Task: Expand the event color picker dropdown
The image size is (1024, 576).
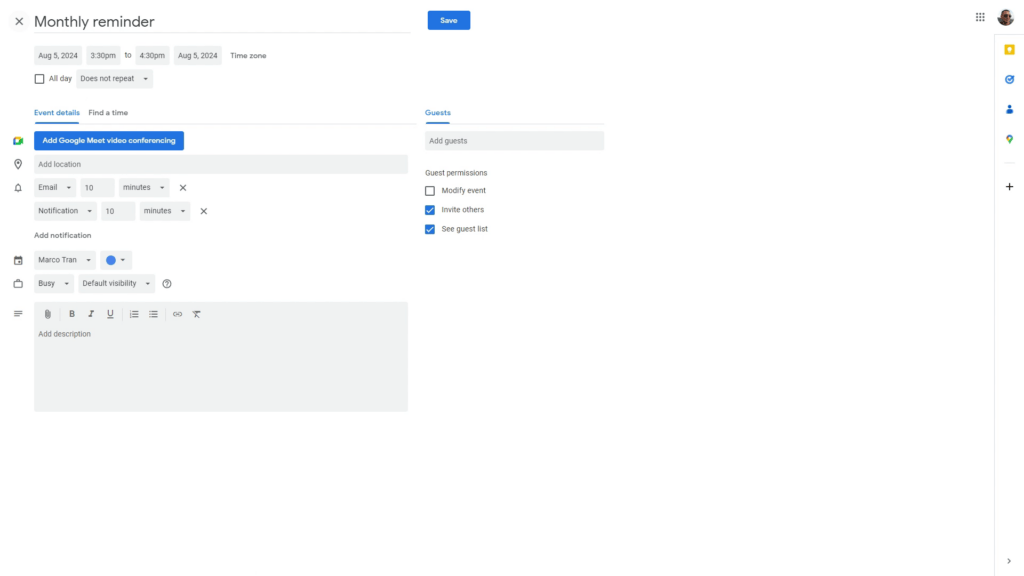Action: click(x=116, y=259)
